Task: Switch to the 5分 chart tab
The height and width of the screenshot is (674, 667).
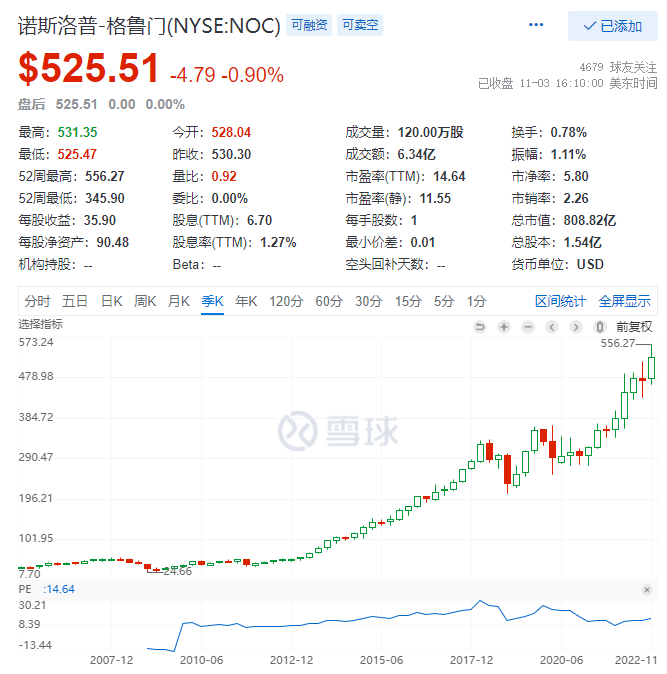Action: 444,301
